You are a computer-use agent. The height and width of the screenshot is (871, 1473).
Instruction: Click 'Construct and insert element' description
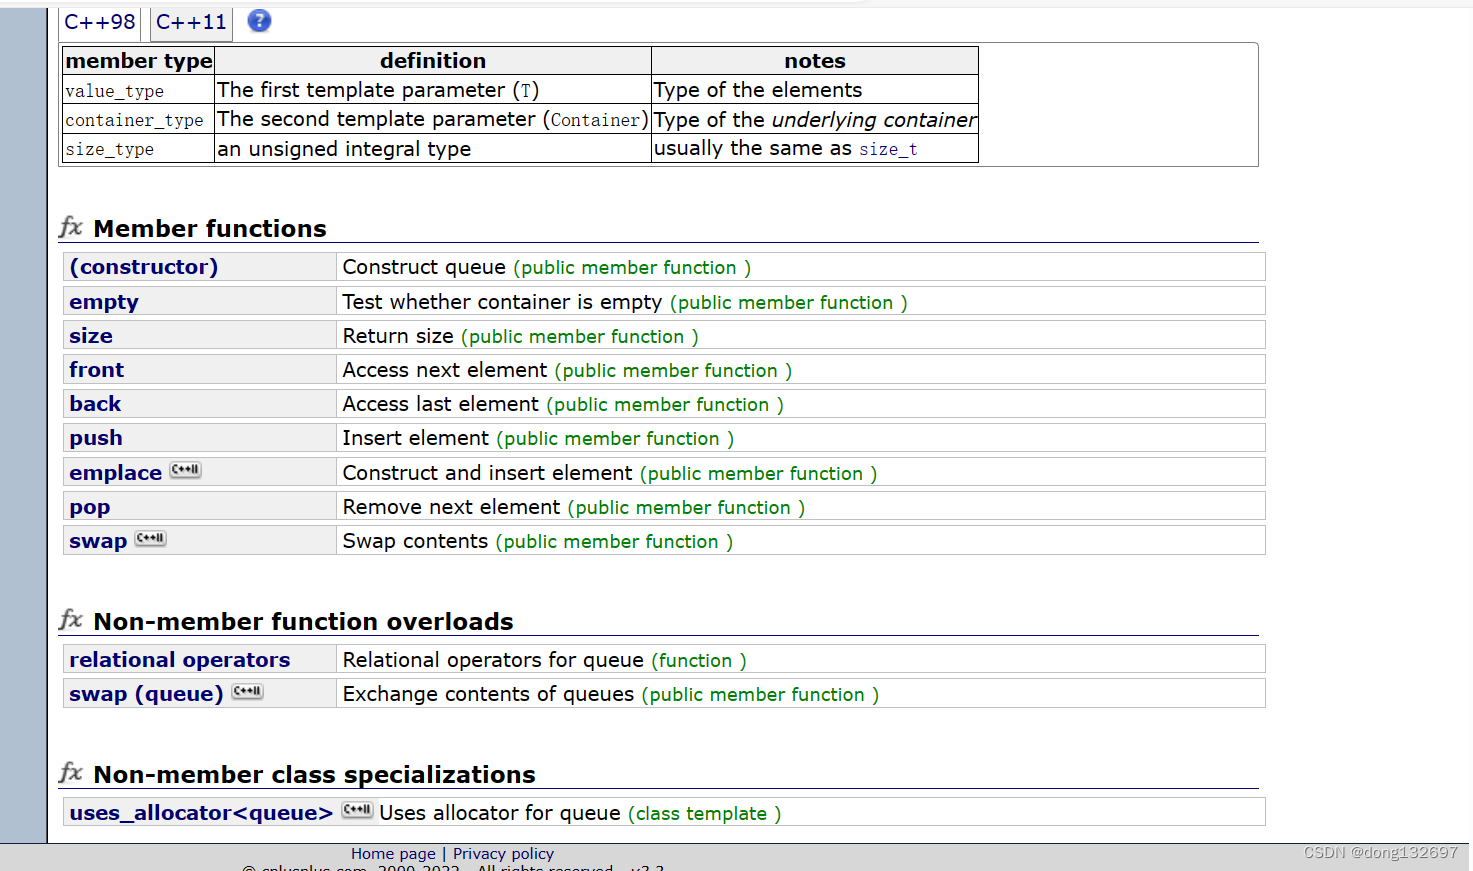click(x=488, y=473)
